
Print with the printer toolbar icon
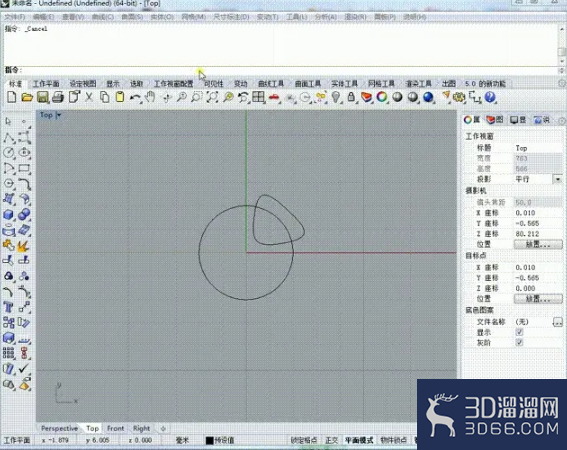pos(58,97)
